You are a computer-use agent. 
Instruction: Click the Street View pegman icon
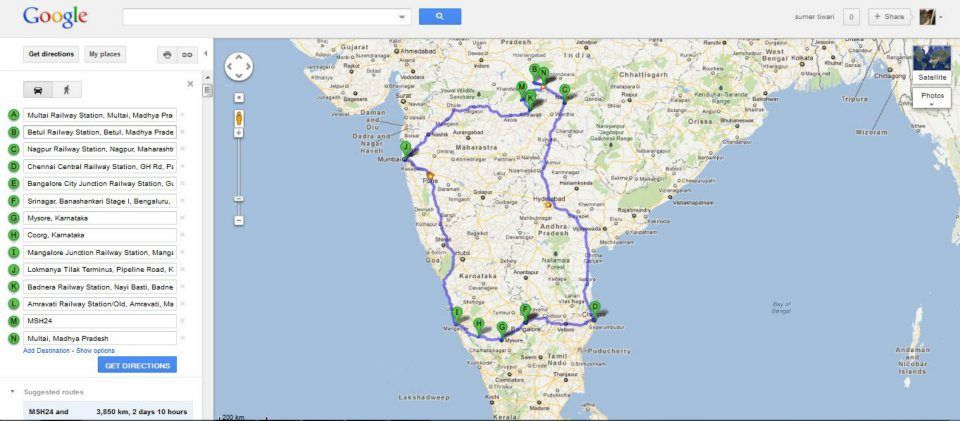(239, 118)
